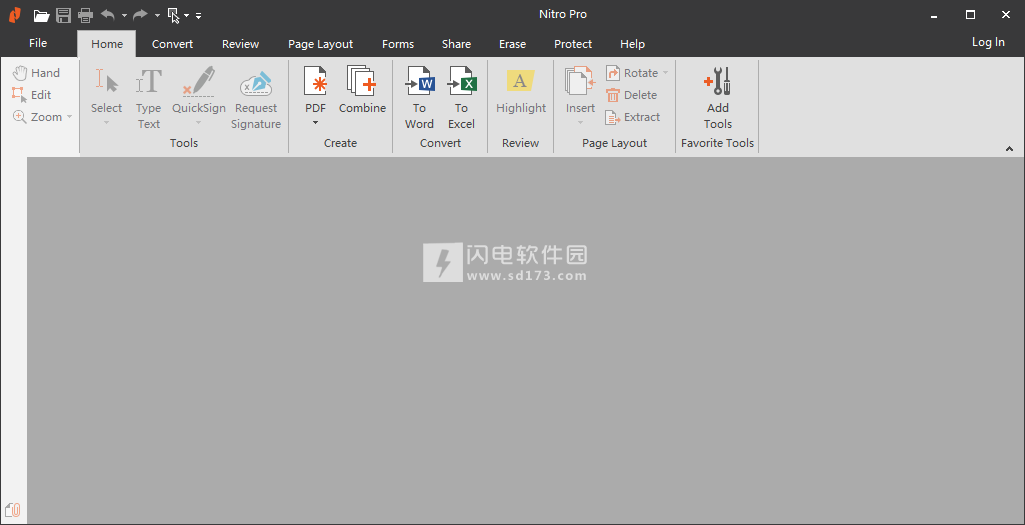This screenshot has width=1025, height=525.
Task: Click Add Tools to favorites
Action: (x=717, y=98)
